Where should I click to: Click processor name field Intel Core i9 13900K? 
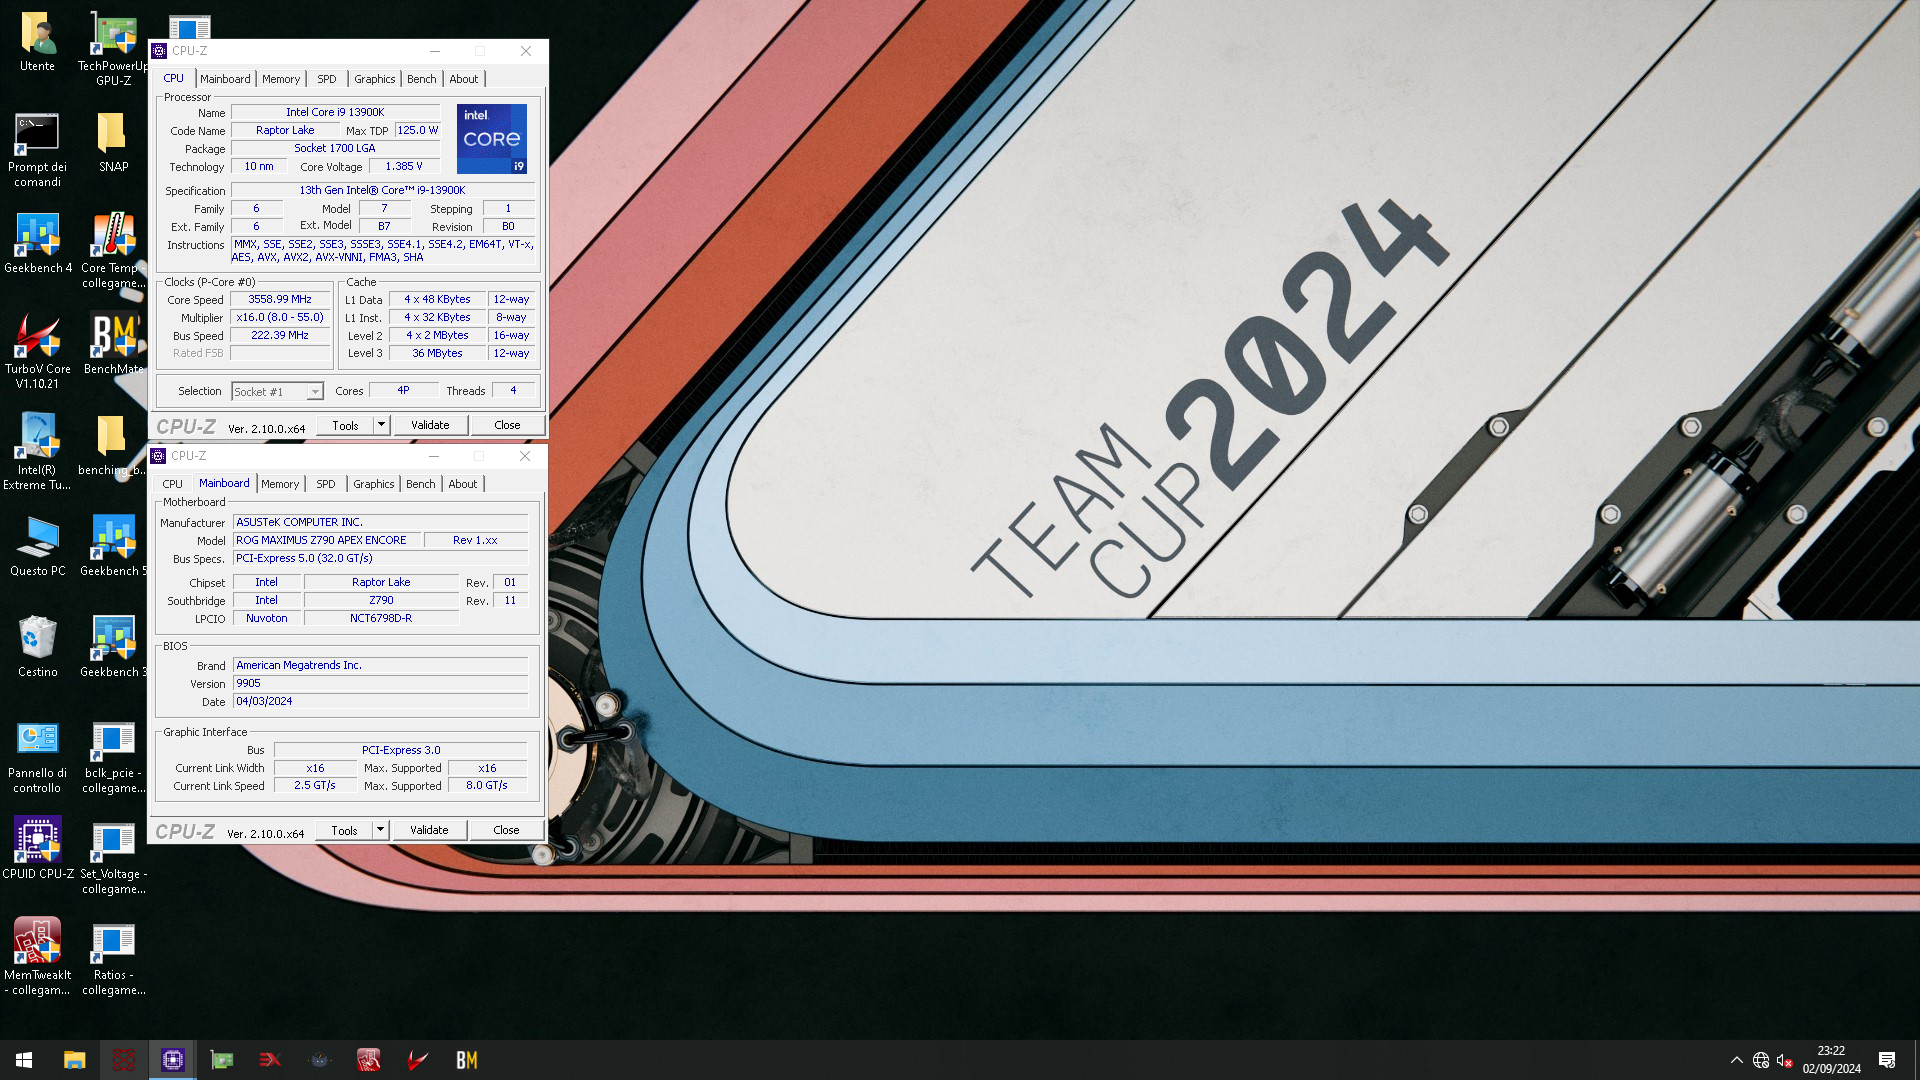[335, 112]
